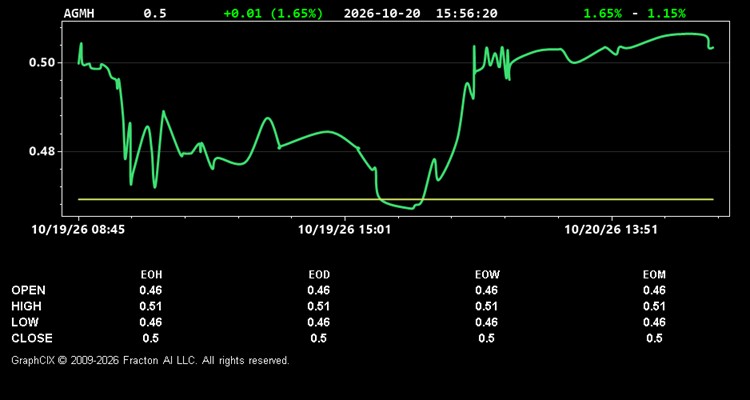
Task: Click the EOM OPEN value 0.46
Action: point(654,290)
